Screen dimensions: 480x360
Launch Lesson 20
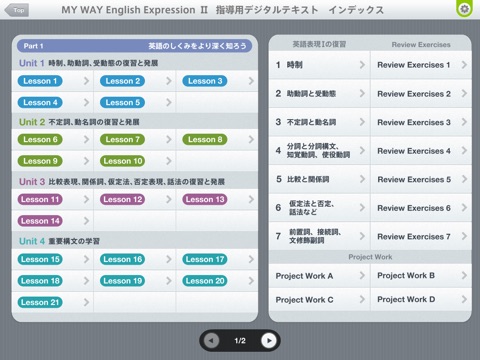(205, 281)
